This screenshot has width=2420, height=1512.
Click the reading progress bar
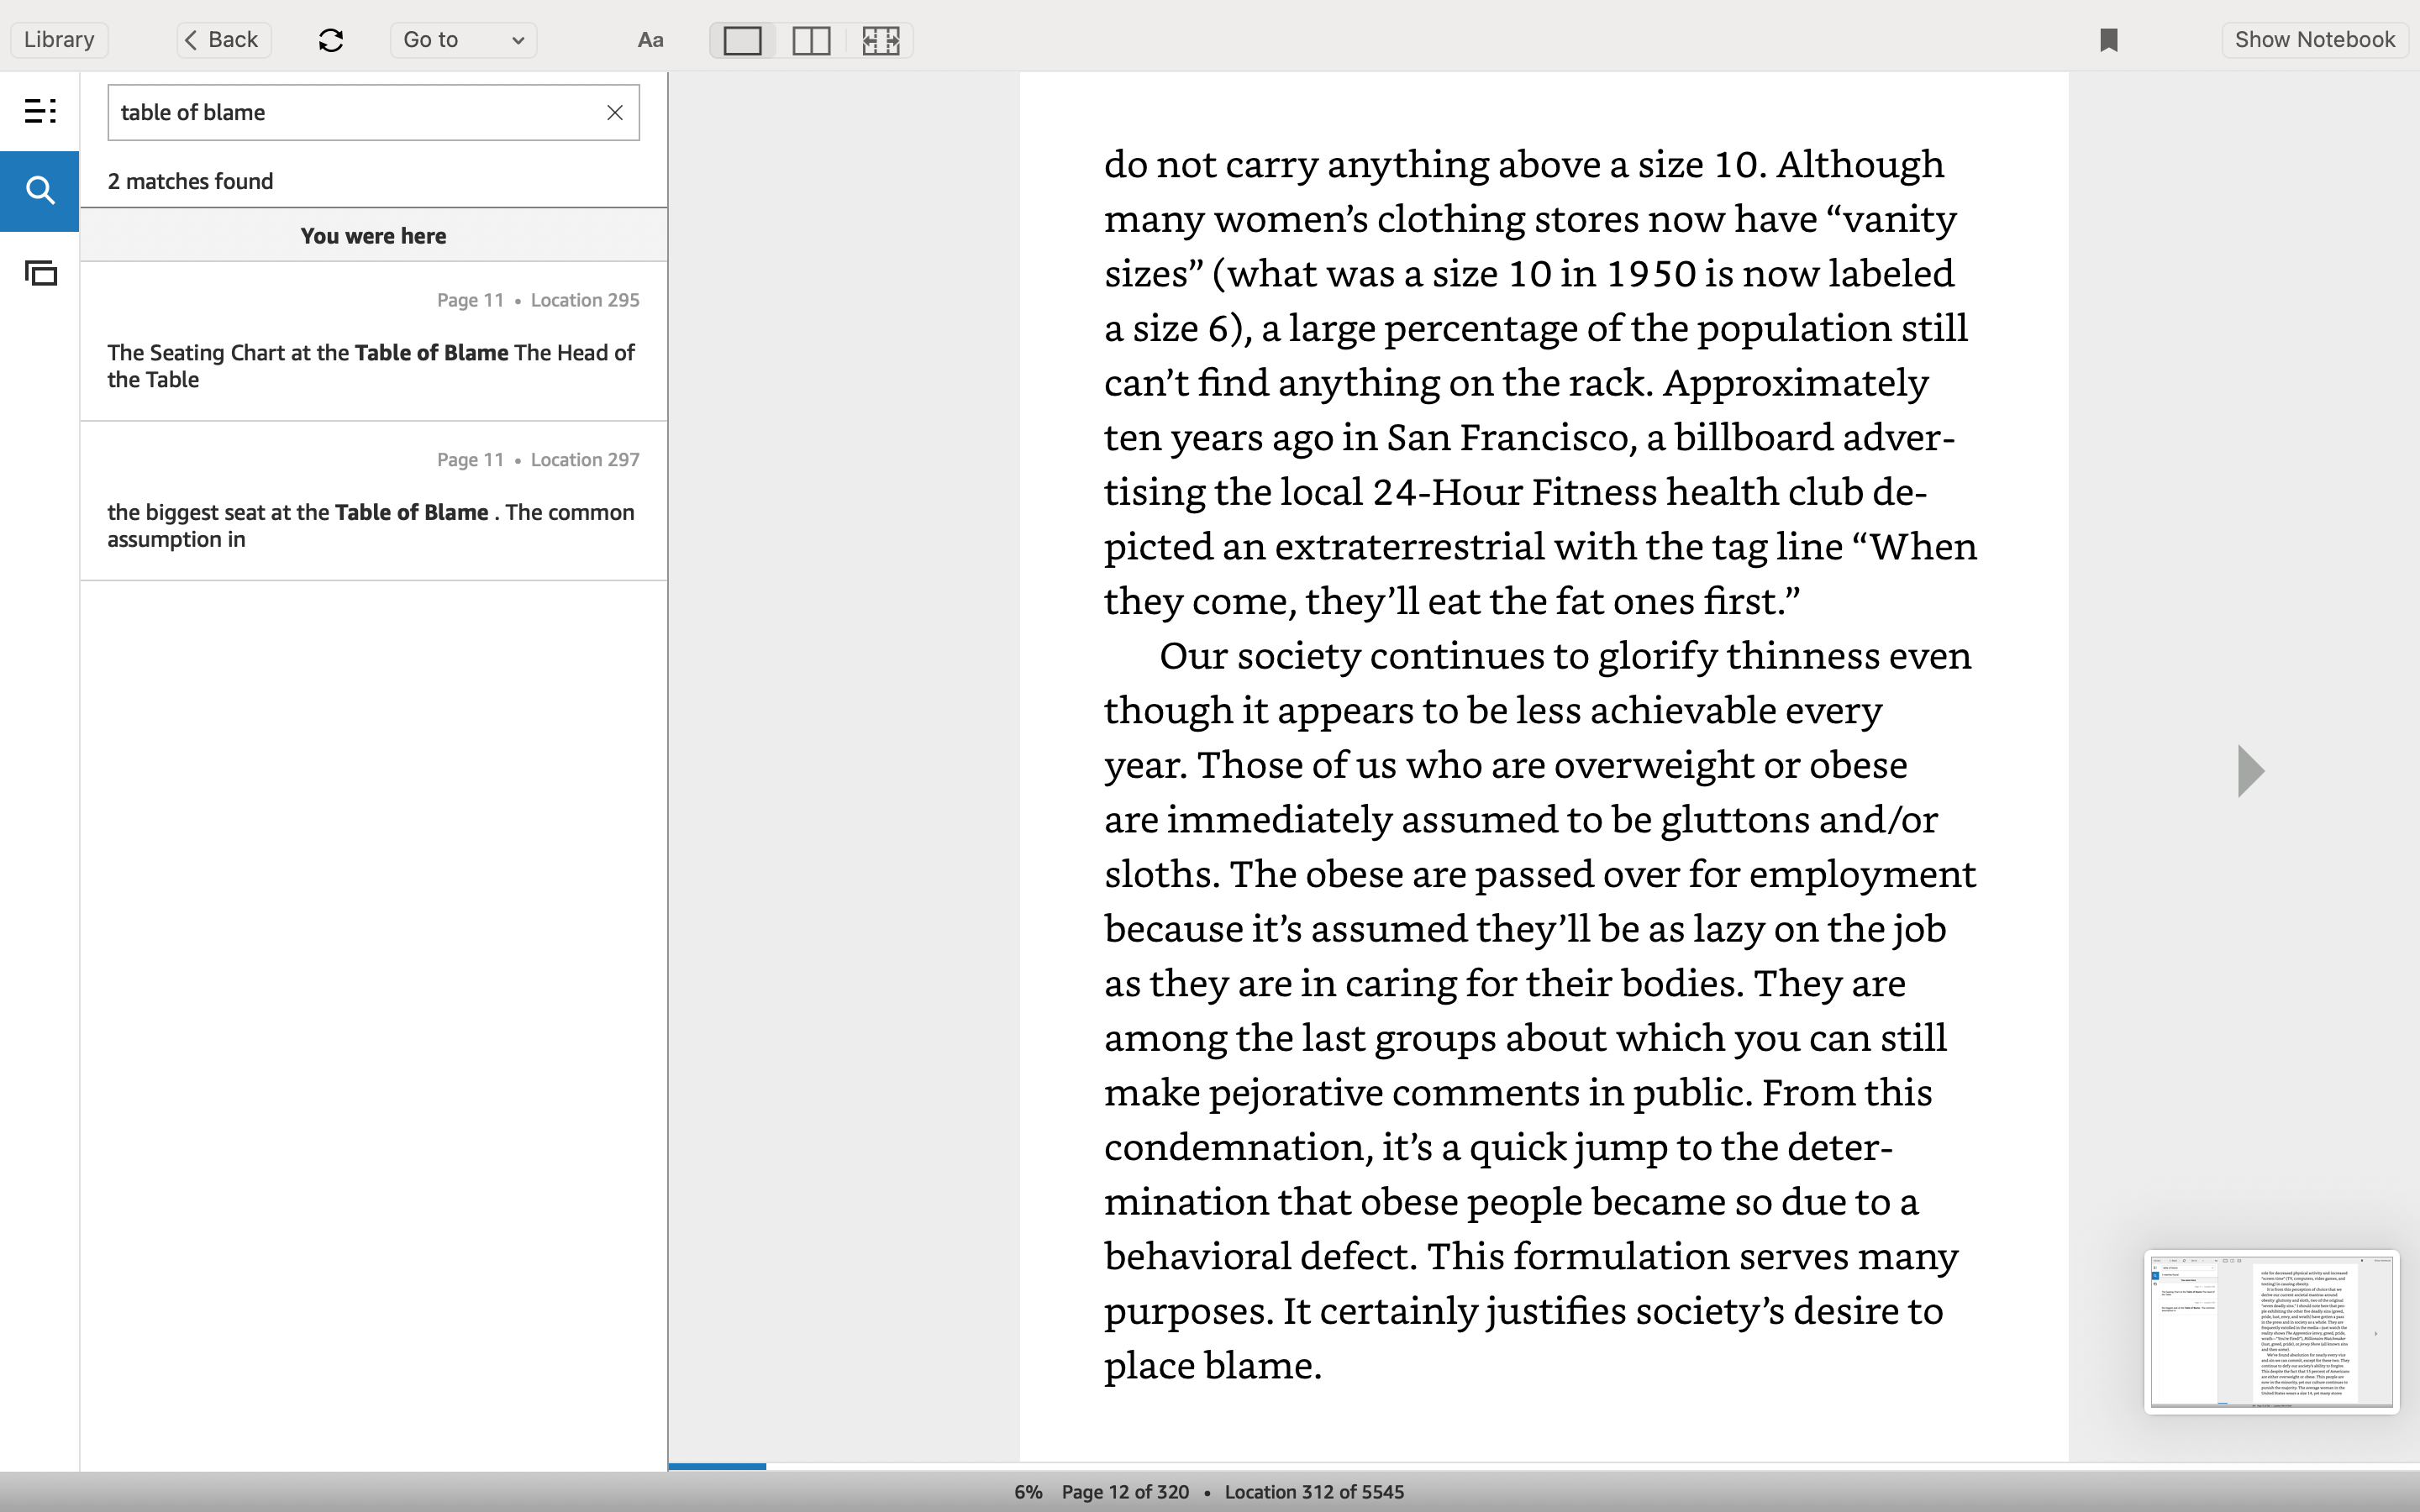pos(1544,1466)
